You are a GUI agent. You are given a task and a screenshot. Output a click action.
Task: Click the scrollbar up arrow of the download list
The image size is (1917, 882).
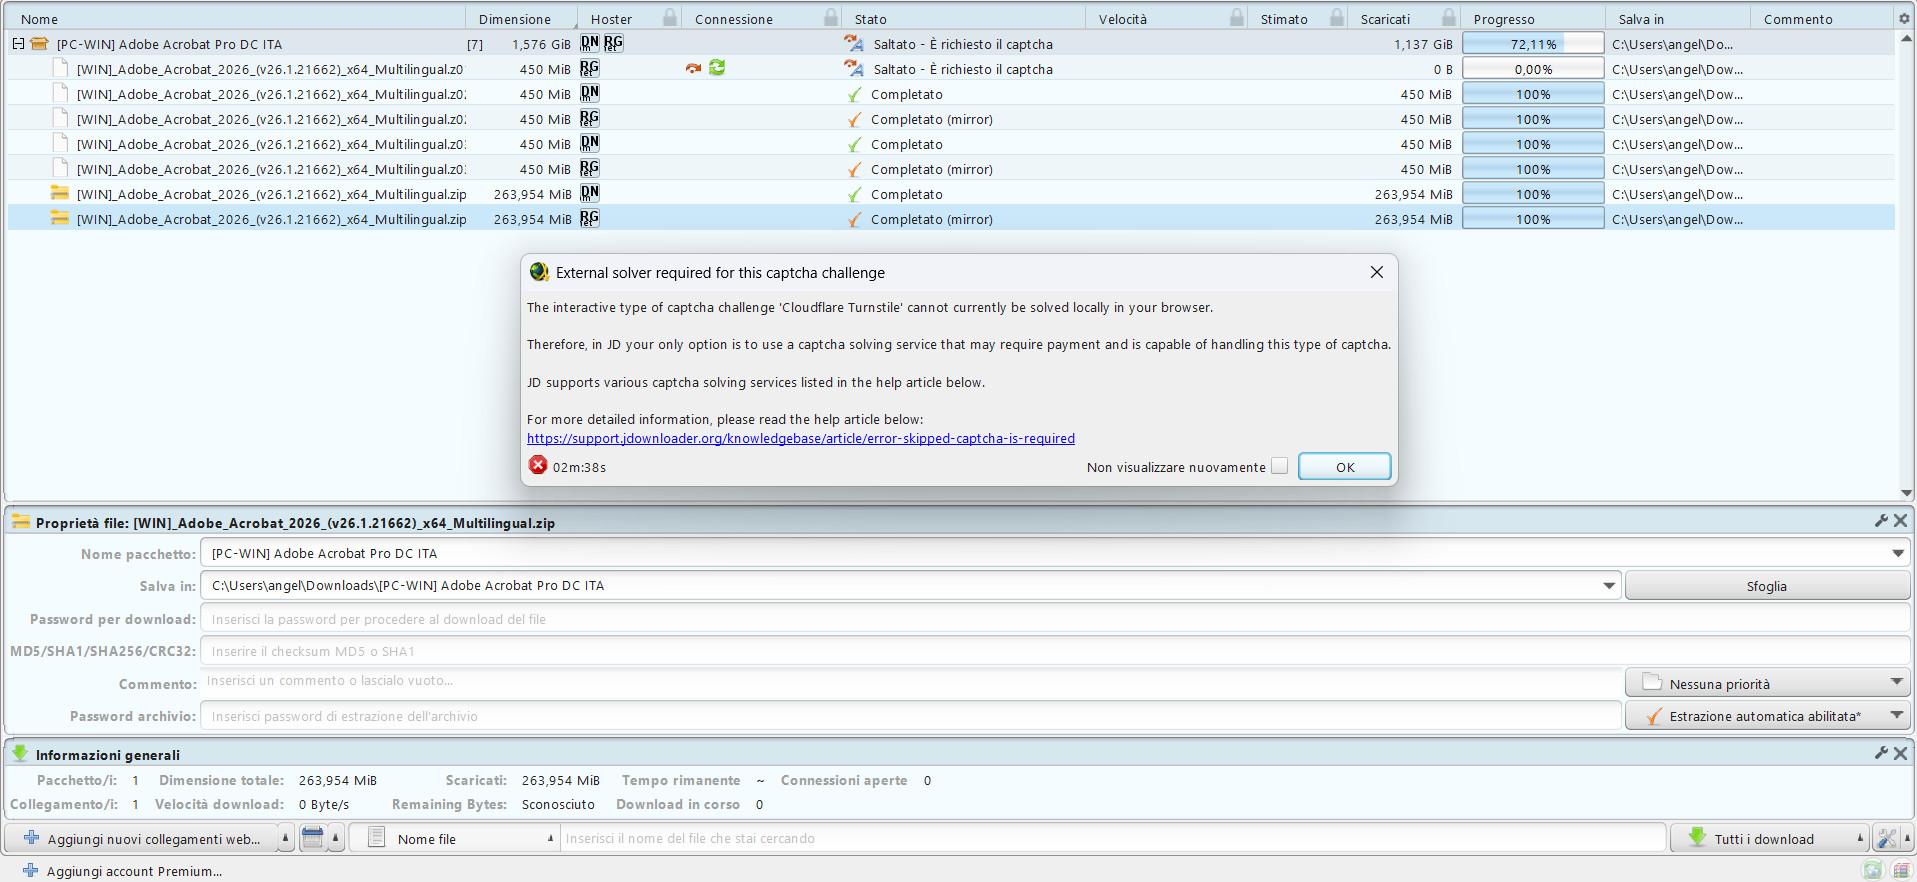(x=1906, y=38)
